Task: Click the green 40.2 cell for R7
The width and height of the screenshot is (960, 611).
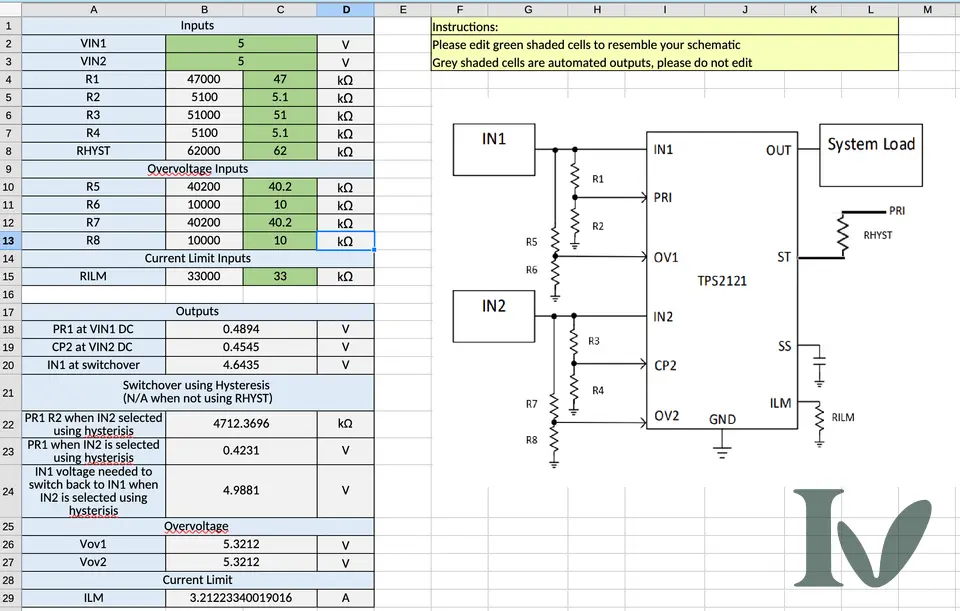Action: pos(280,222)
